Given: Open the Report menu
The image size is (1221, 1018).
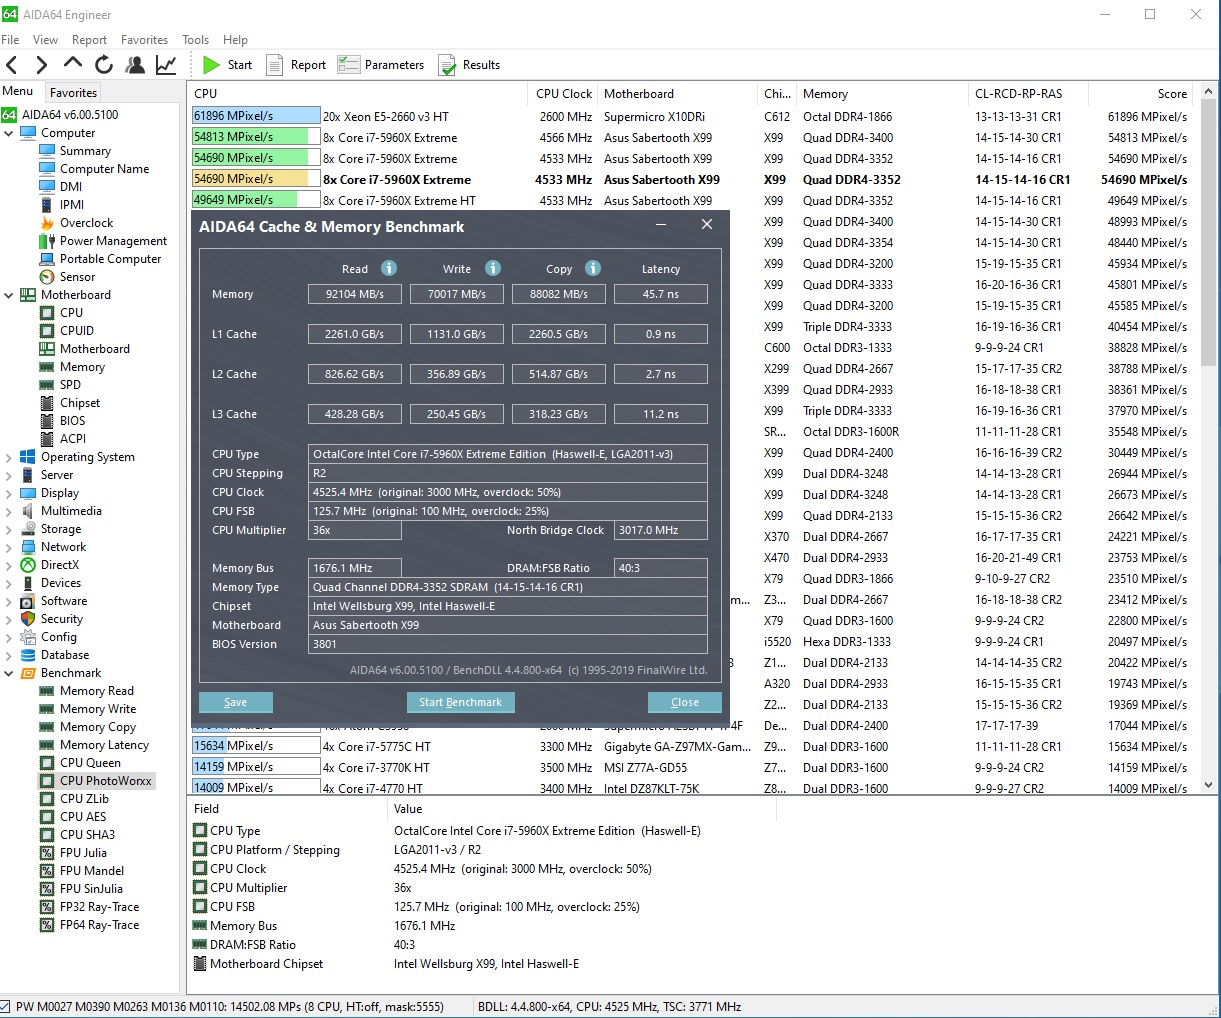Looking at the screenshot, I should click(89, 40).
